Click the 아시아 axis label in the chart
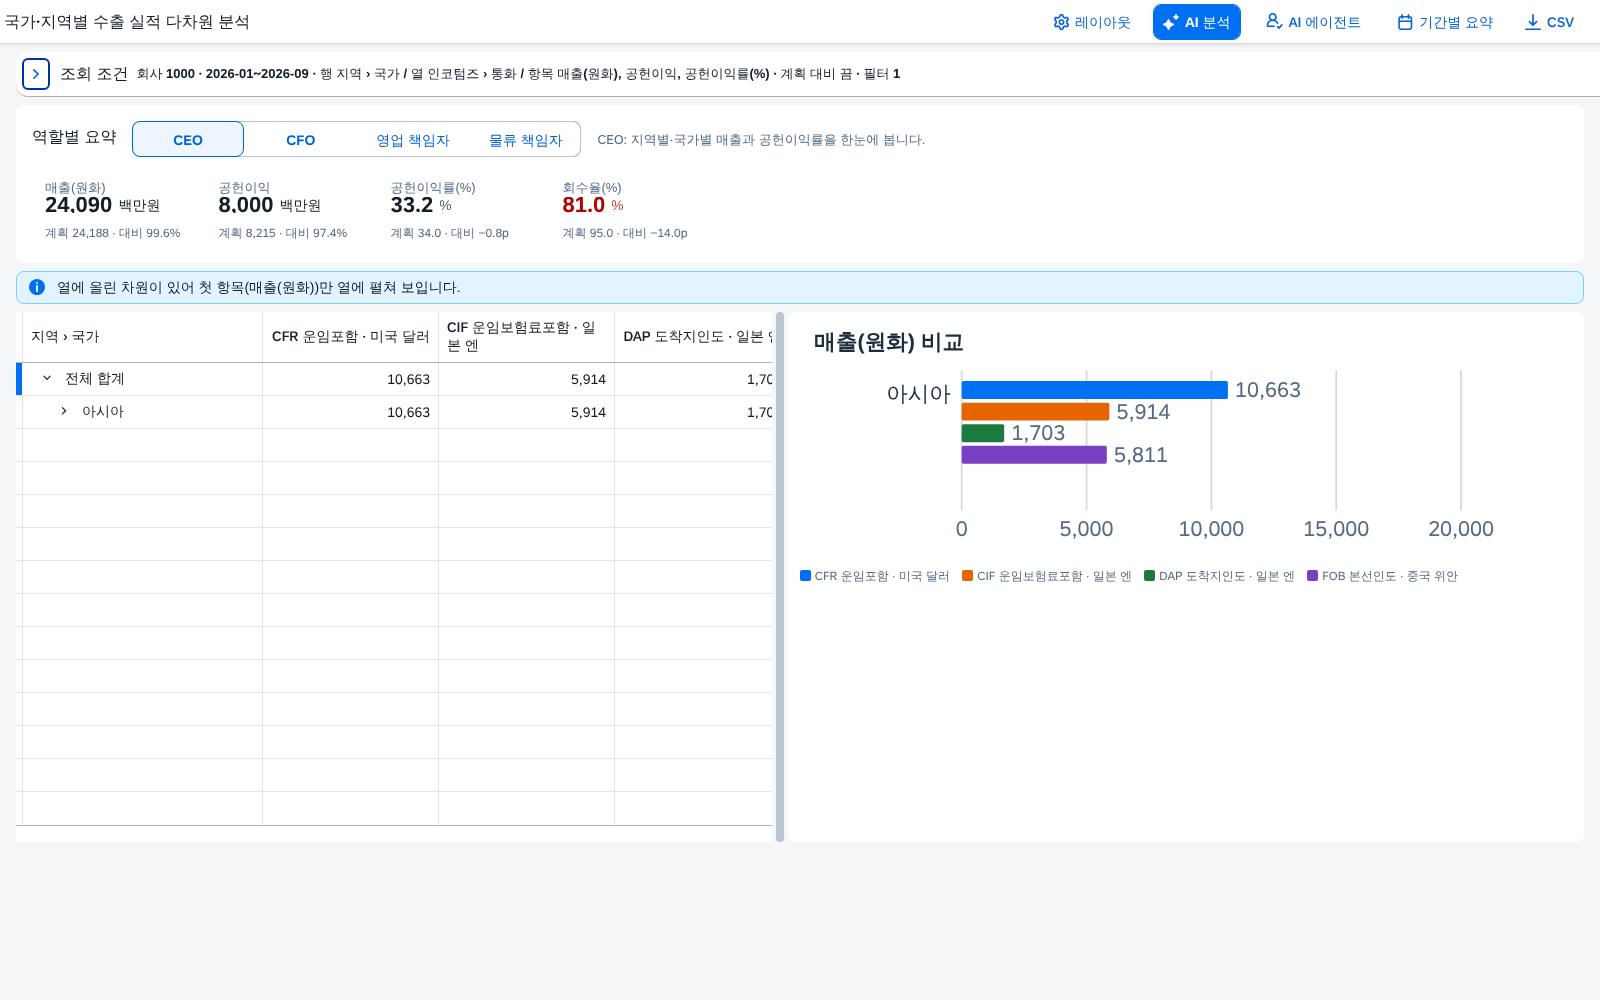 [918, 394]
